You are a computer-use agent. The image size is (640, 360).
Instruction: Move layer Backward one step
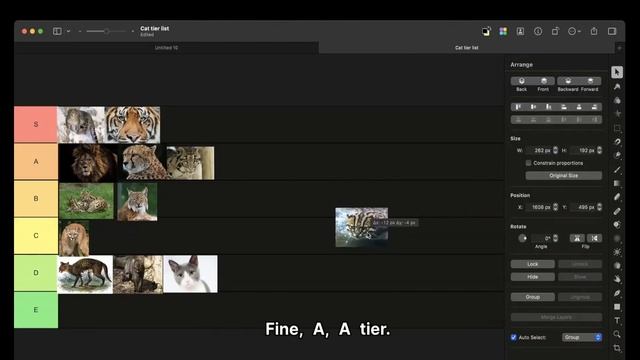tap(568, 81)
